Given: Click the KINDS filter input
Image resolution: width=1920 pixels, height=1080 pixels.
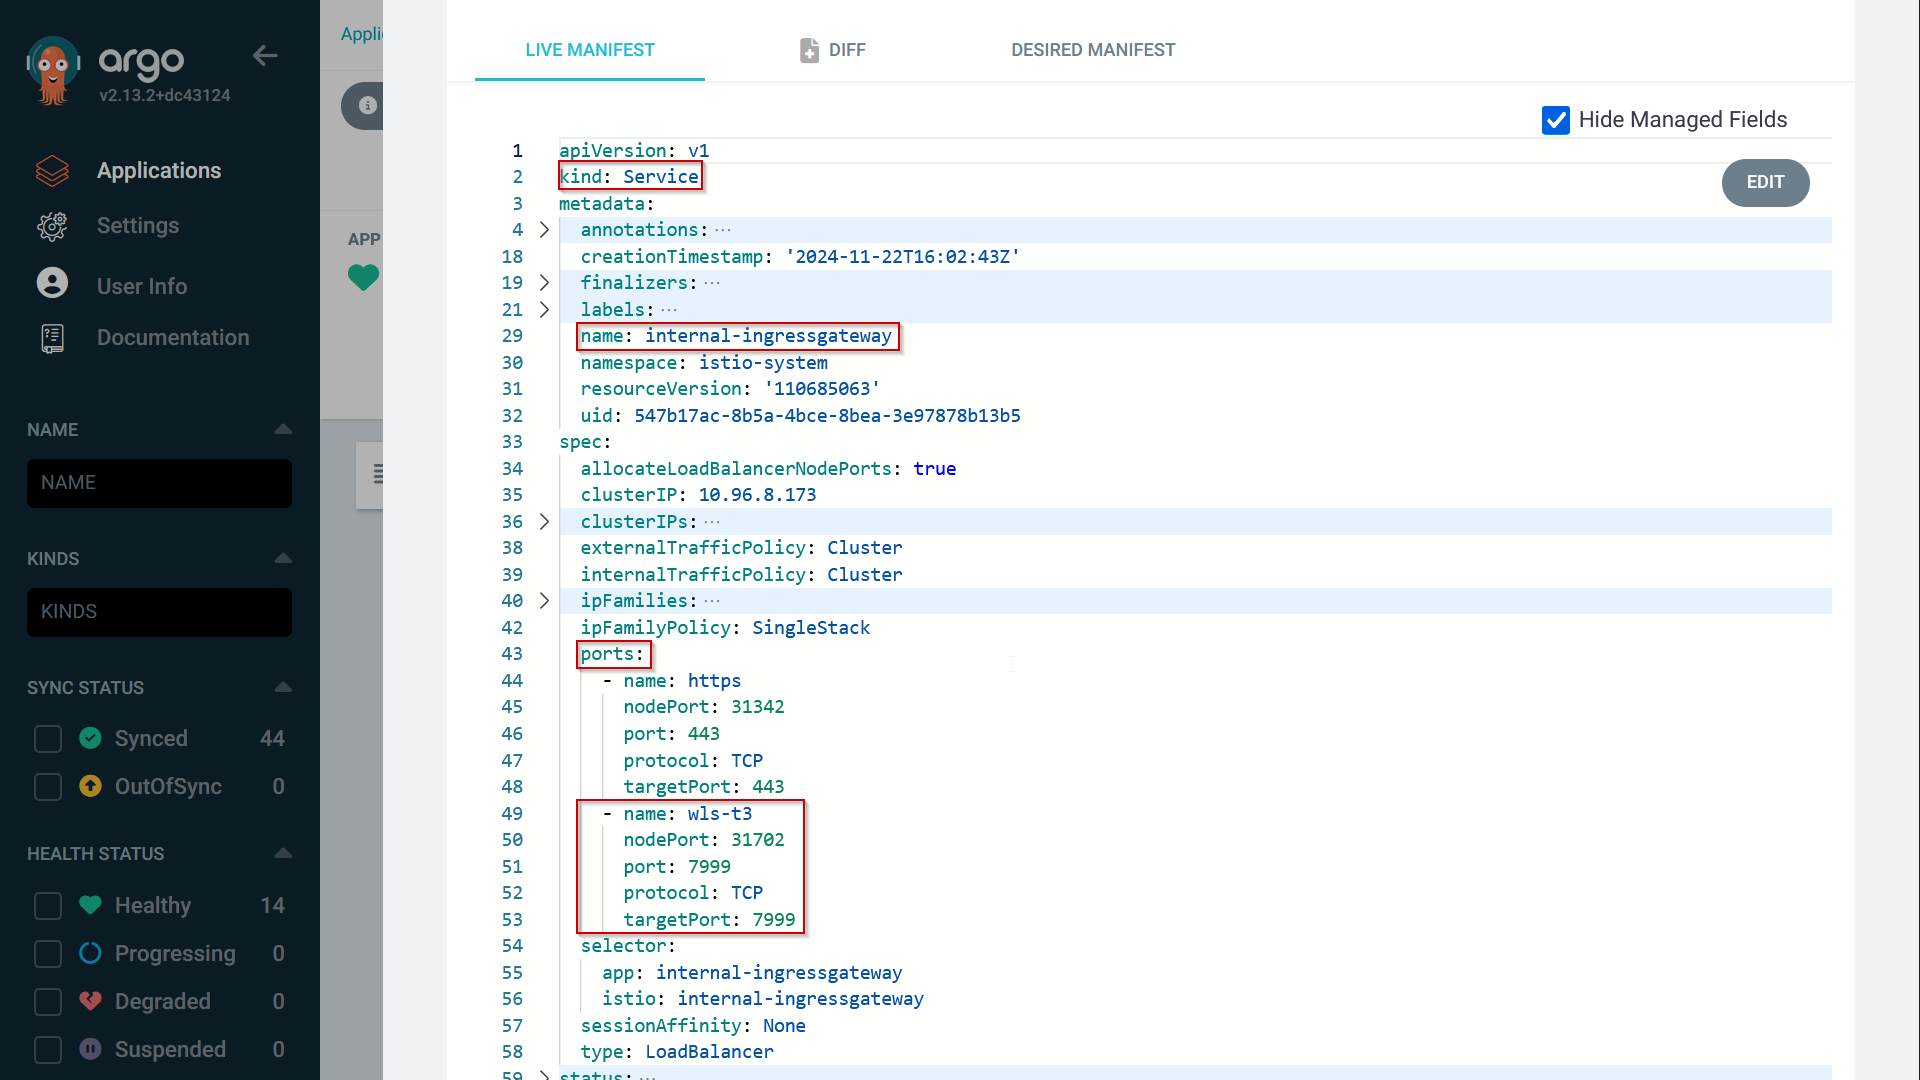Looking at the screenshot, I should click(x=159, y=612).
